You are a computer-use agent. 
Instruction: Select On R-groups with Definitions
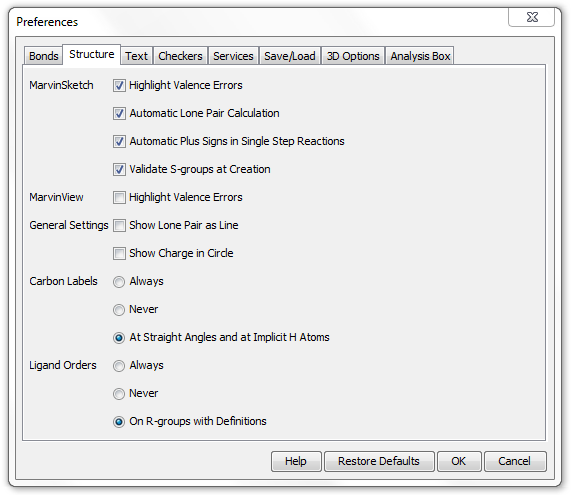click(119, 422)
